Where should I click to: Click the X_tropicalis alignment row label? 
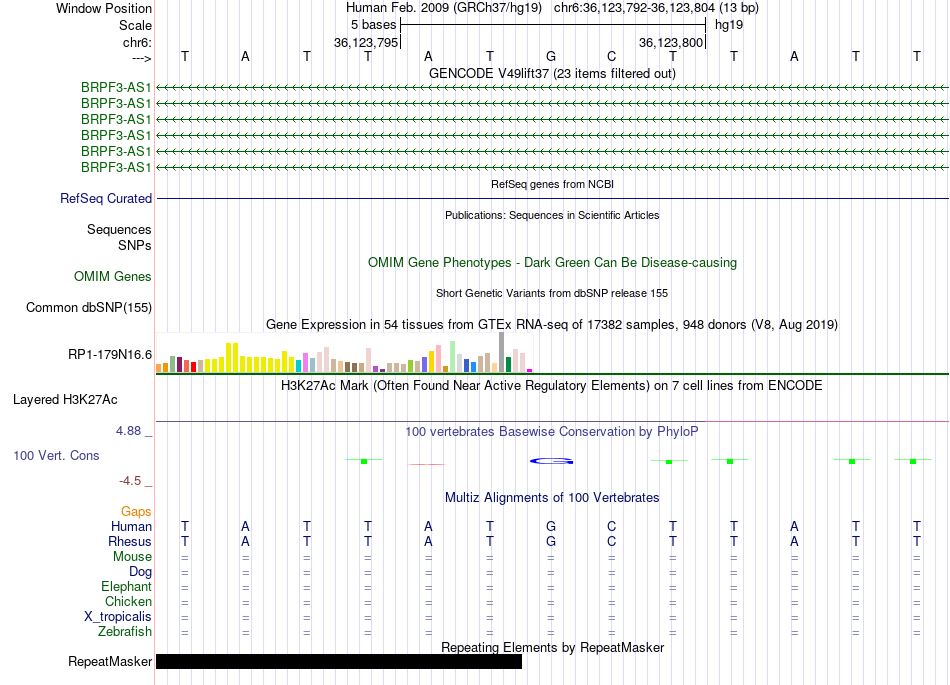point(118,617)
